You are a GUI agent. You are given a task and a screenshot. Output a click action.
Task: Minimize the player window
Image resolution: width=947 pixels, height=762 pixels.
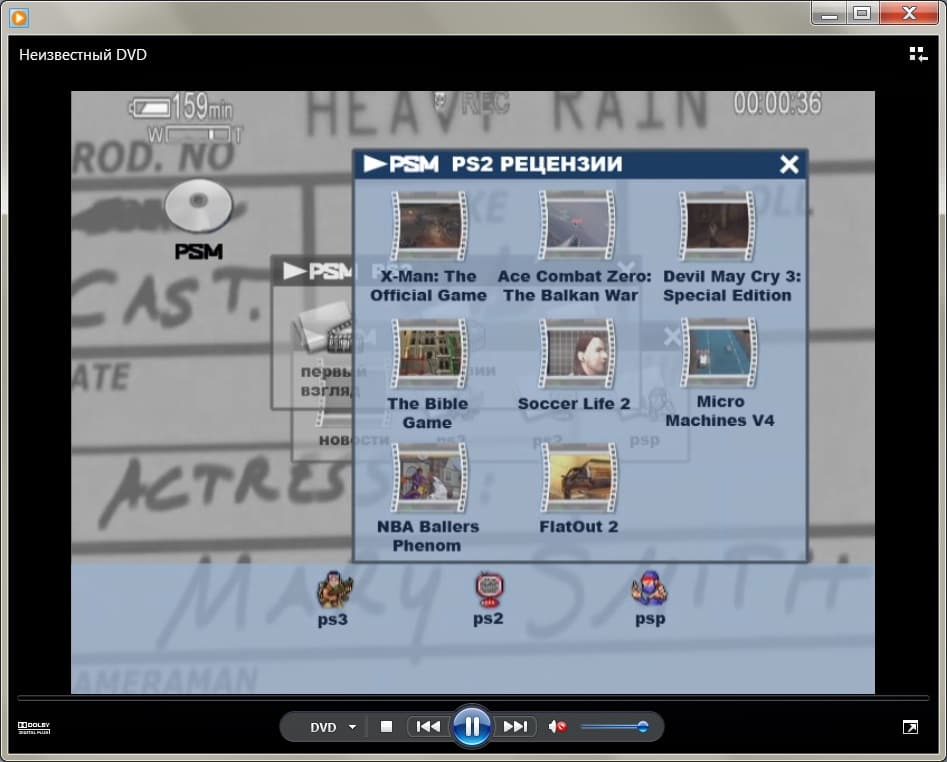coord(829,13)
